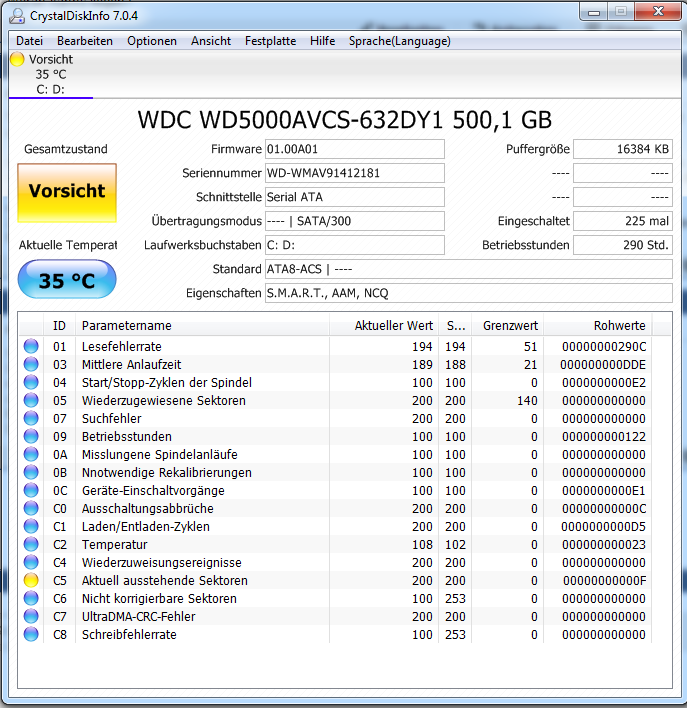Click the Grenzwert column header
687x713 pixels.
coord(507,326)
